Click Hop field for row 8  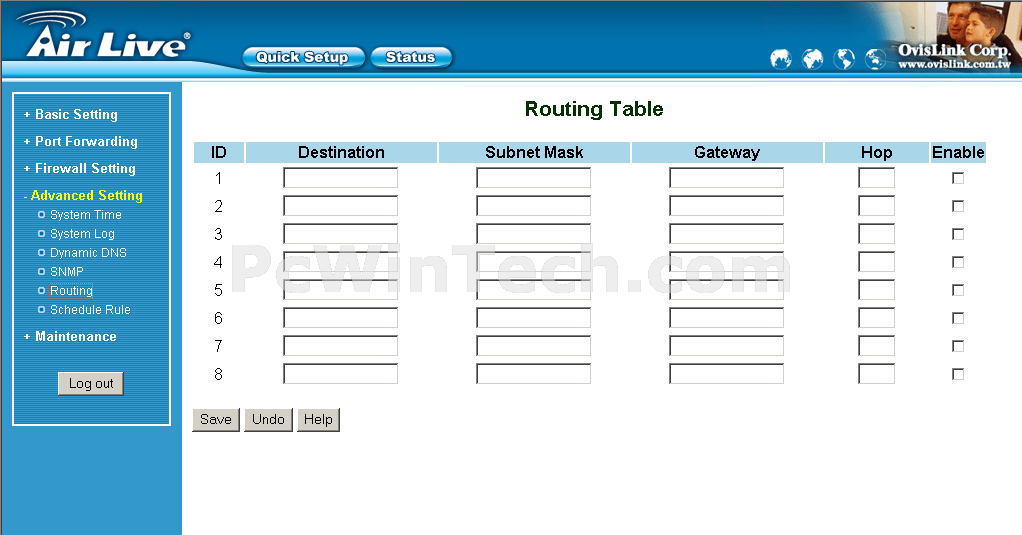pyautogui.click(x=876, y=374)
